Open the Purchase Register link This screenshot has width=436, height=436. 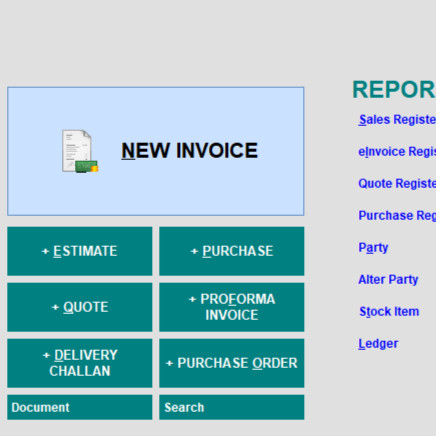(397, 216)
